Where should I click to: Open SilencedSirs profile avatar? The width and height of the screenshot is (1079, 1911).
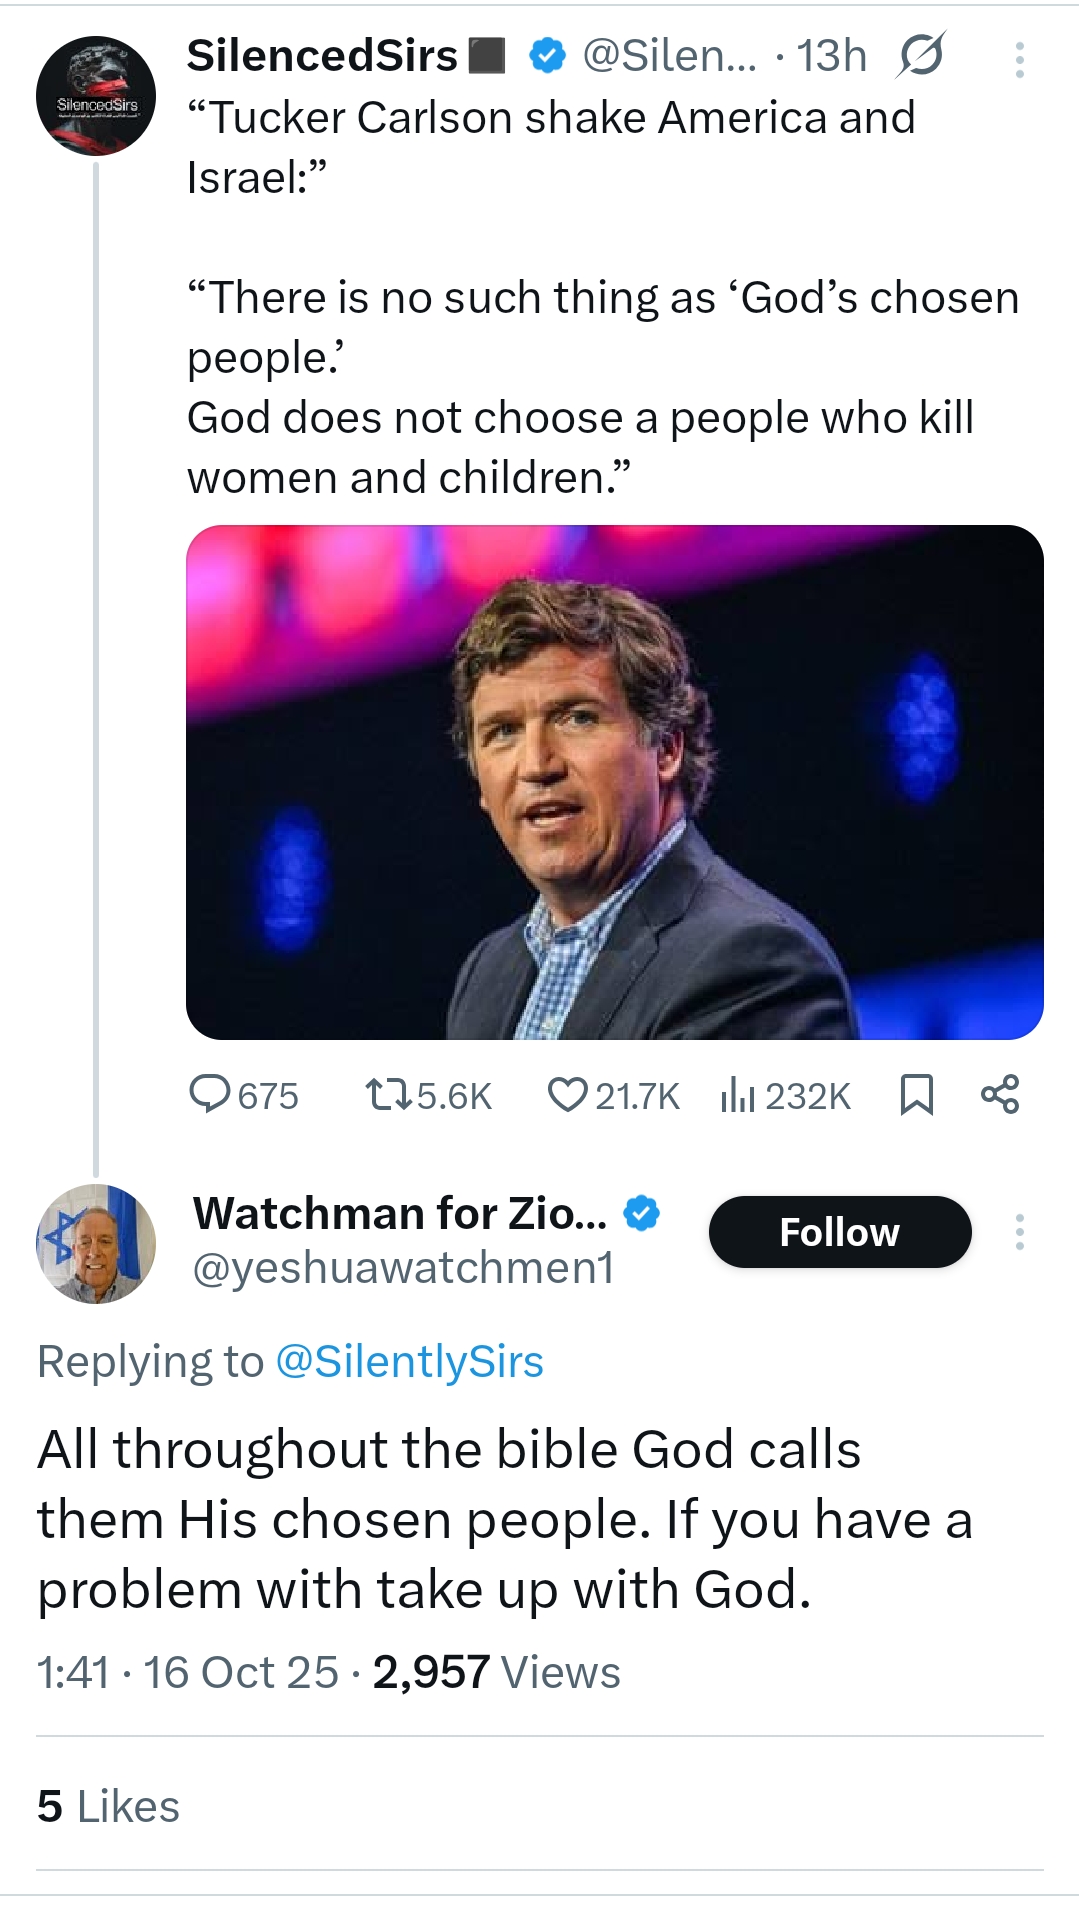[96, 96]
